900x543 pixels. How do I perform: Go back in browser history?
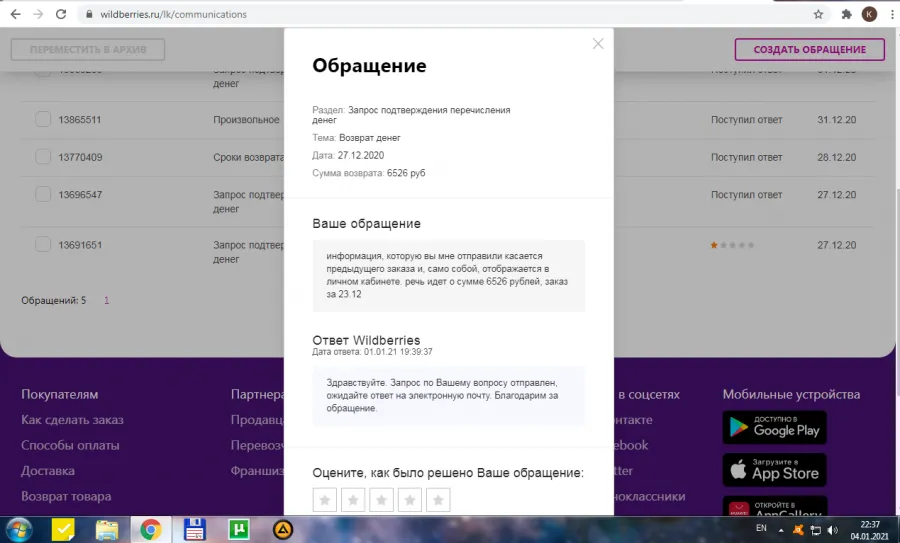[x=15, y=14]
